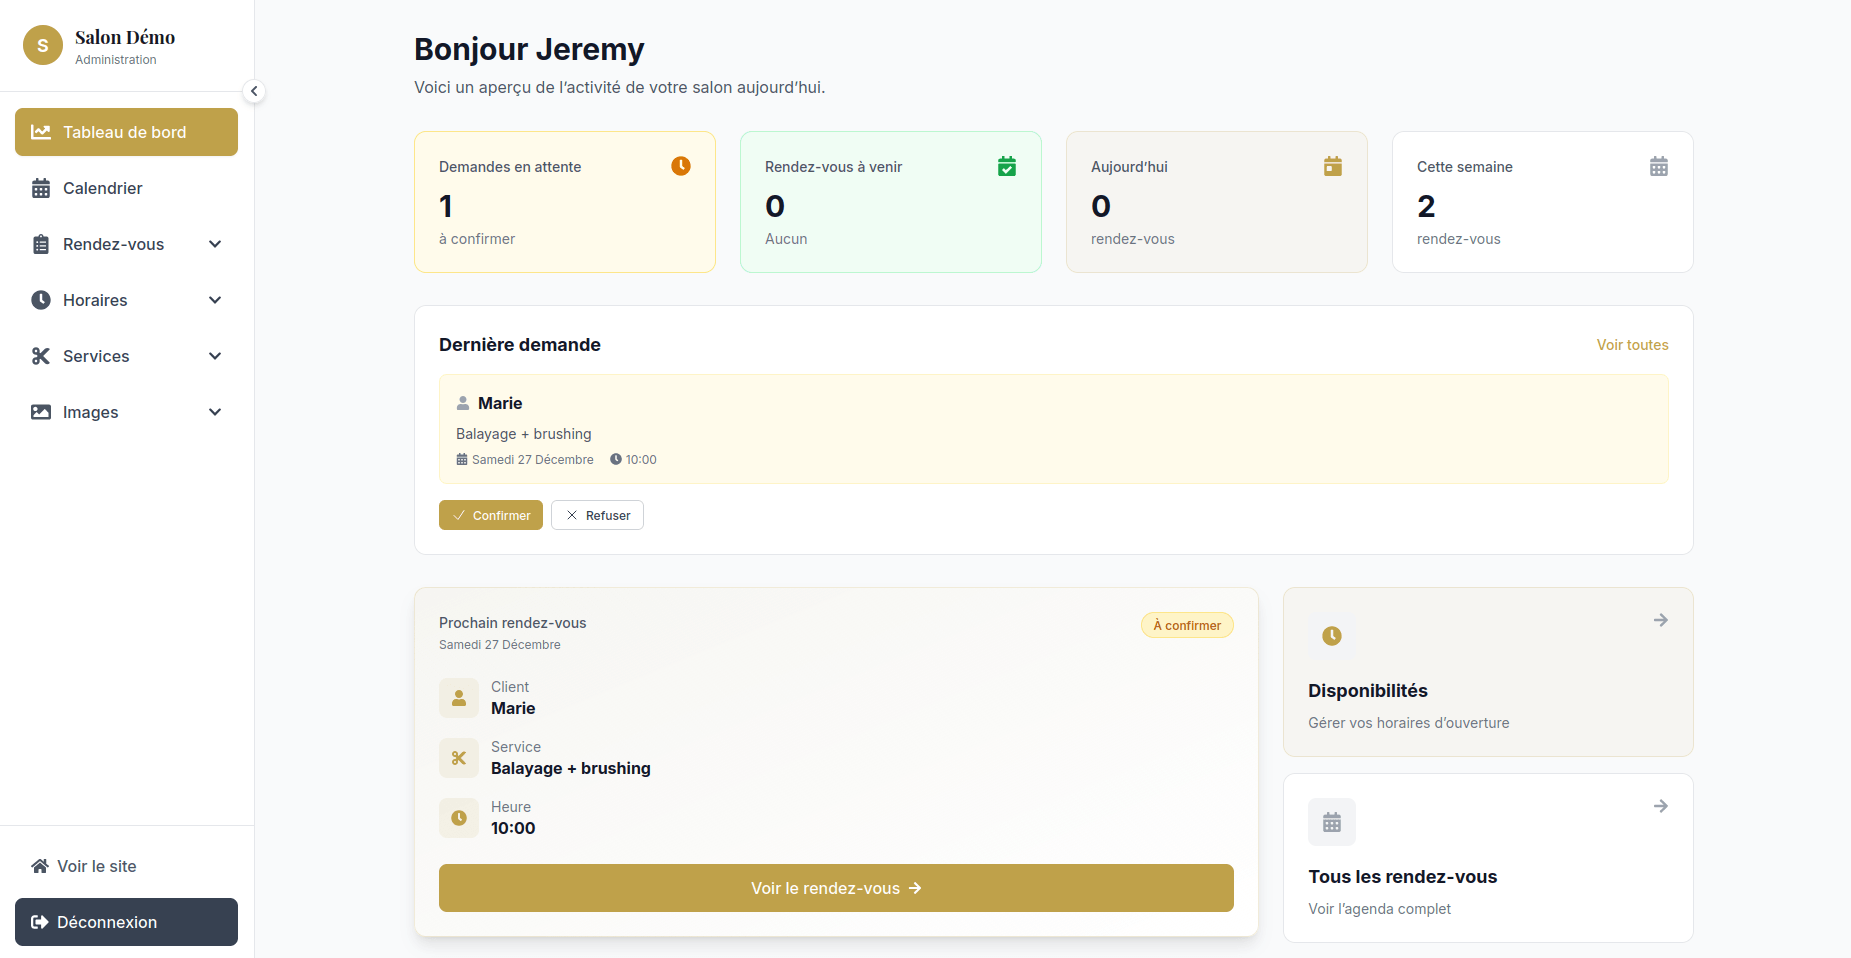Open the Voir toutes link

pyautogui.click(x=1632, y=345)
